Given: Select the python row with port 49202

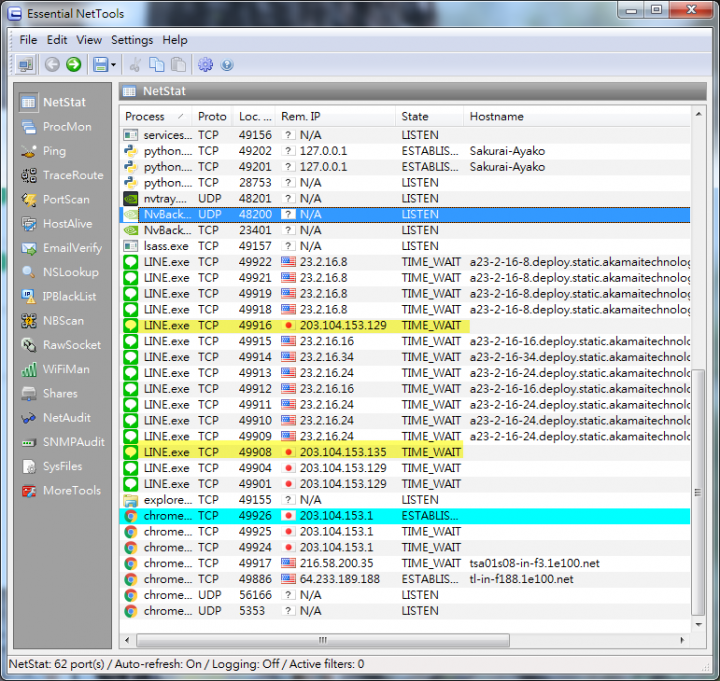Looking at the screenshot, I should (405, 151).
